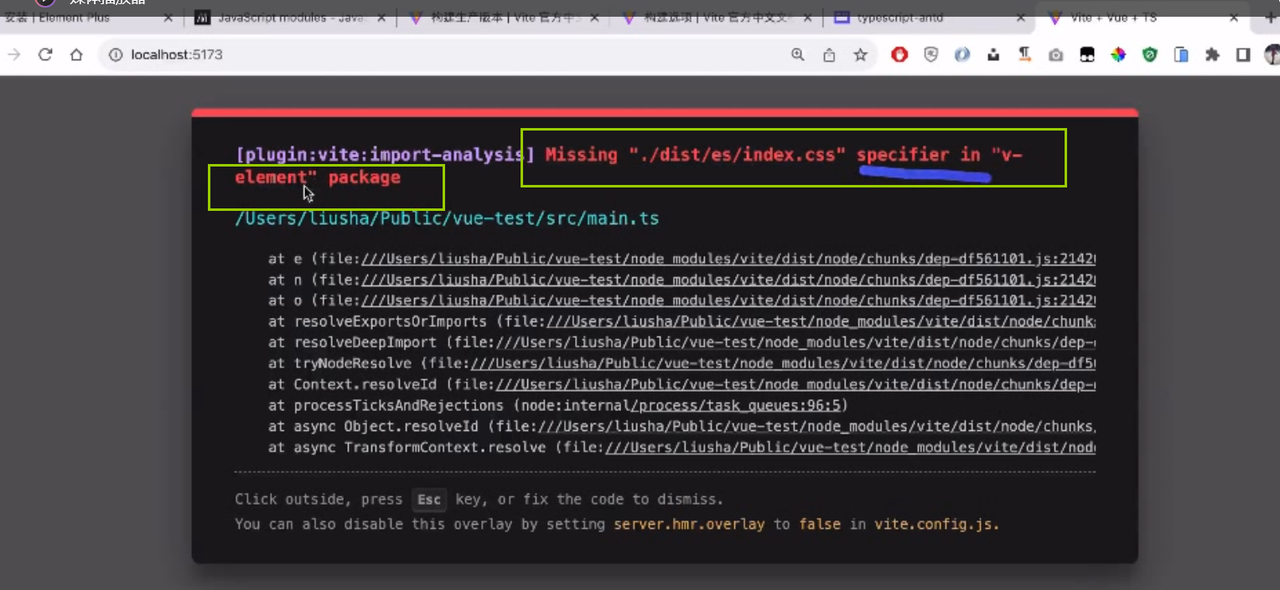The width and height of the screenshot is (1280, 590).
Task: Open the AdBlock extension
Action: 899,54
